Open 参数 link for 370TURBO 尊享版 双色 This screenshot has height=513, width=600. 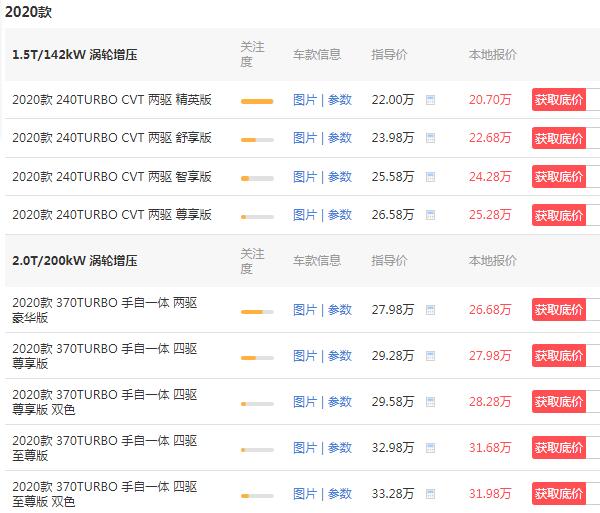point(340,402)
